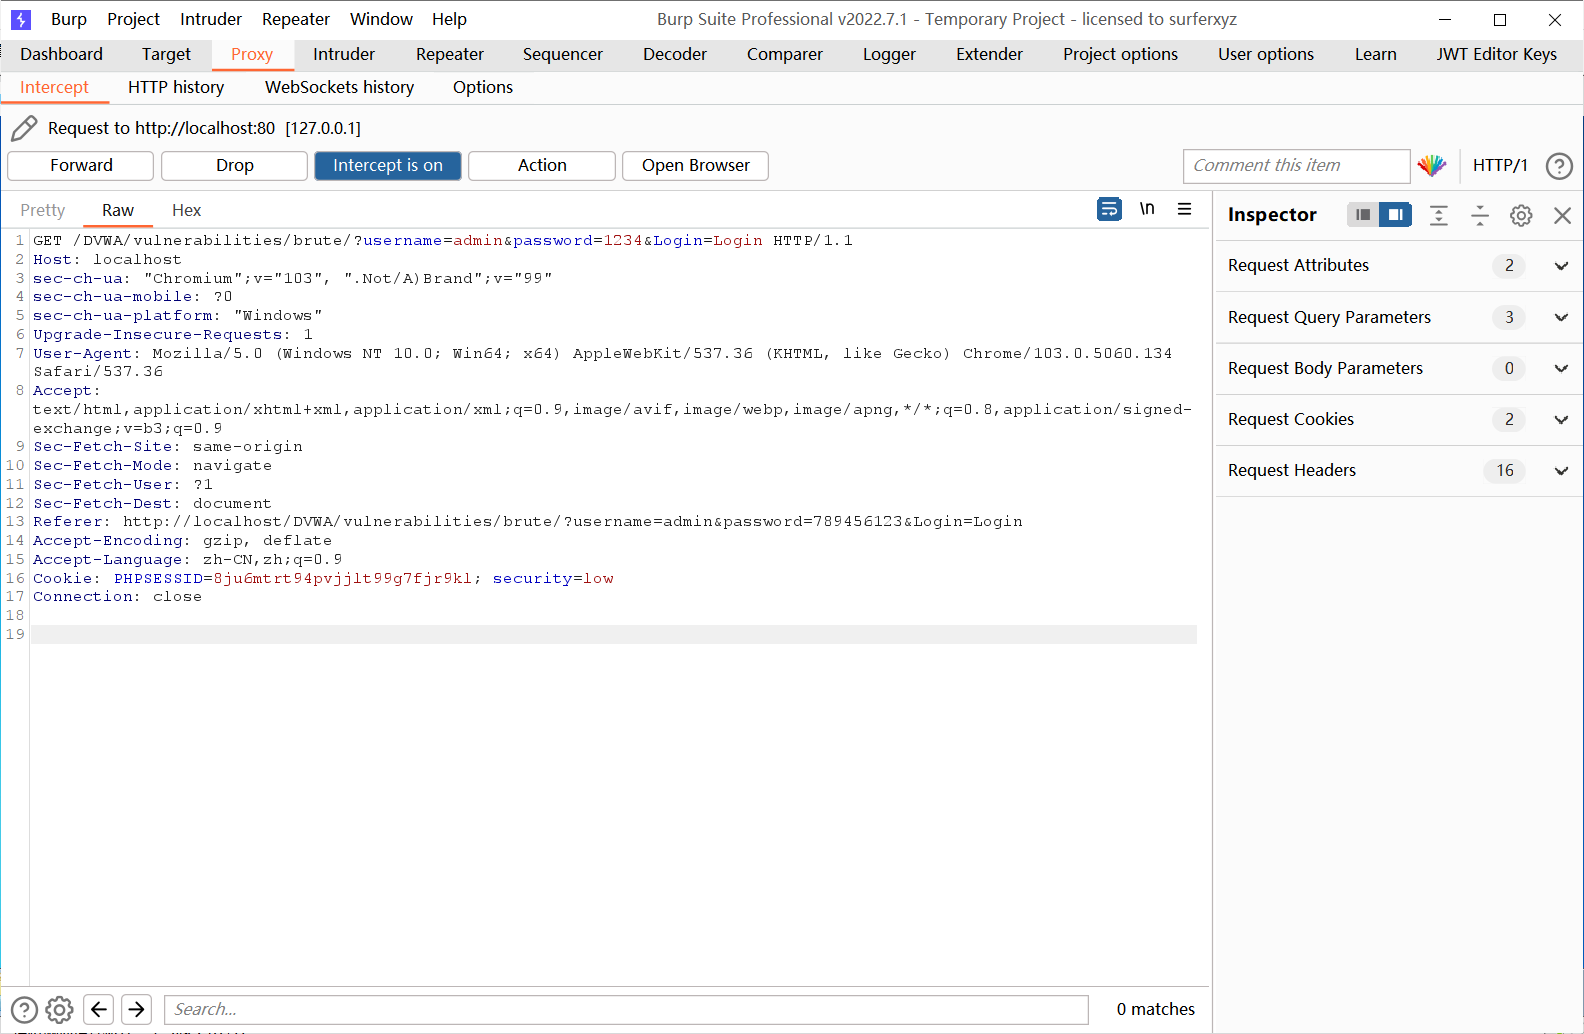The height and width of the screenshot is (1034, 1584).
Task: Click the Host: localhost header line
Action: click(x=107, y=260)
